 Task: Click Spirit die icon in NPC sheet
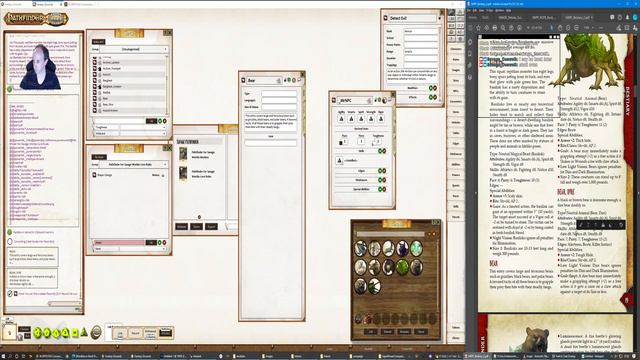361,119
